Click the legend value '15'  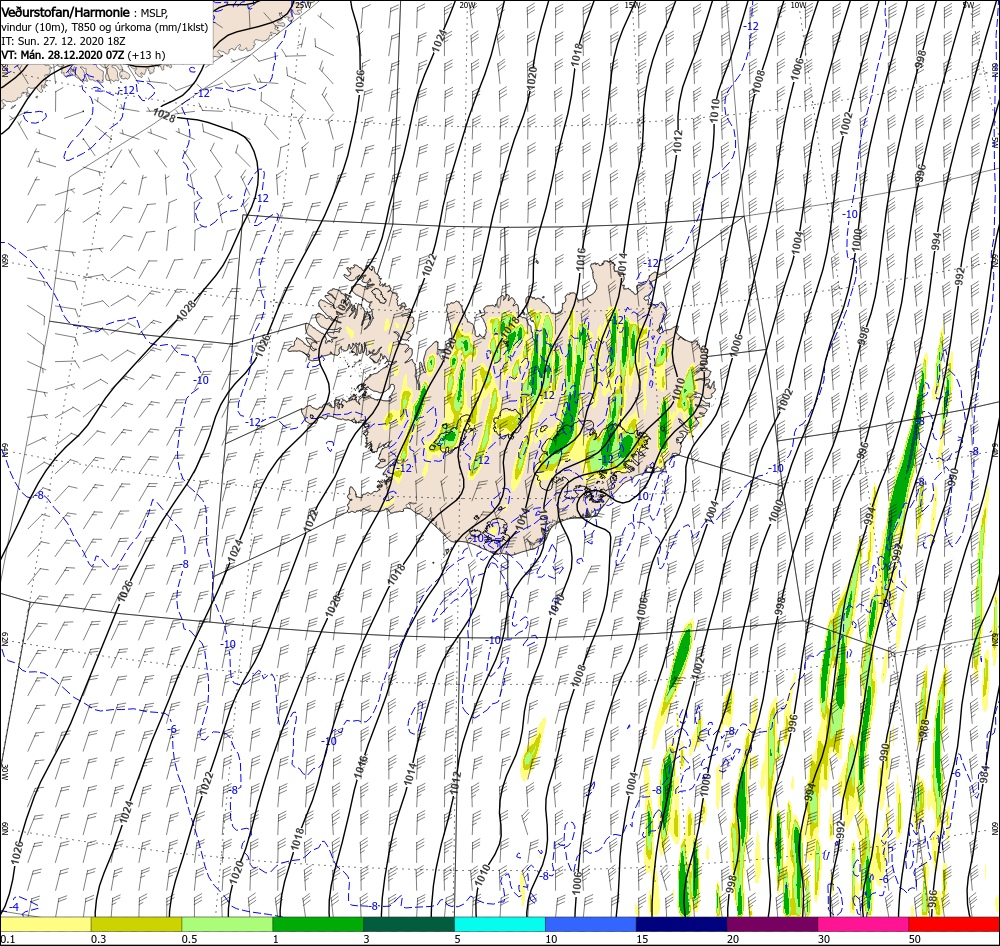pyautogui.click(x=642, y=938)
